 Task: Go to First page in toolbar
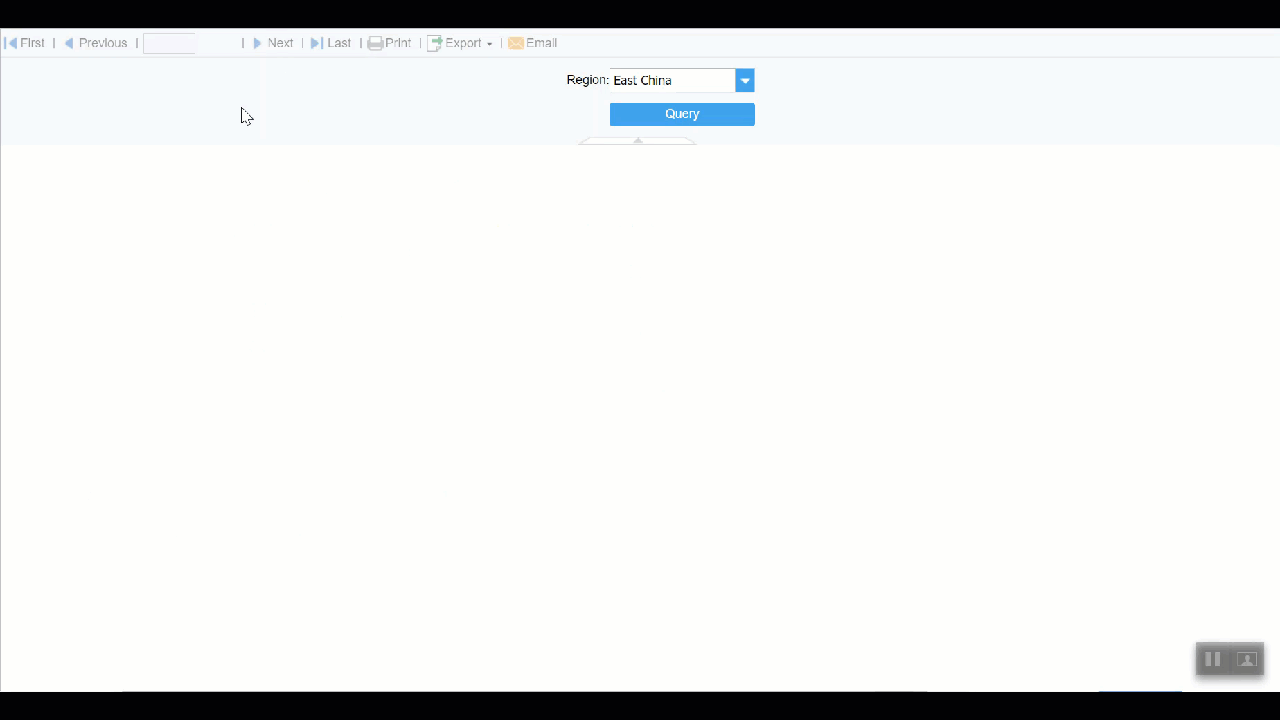tap(25, 43)
